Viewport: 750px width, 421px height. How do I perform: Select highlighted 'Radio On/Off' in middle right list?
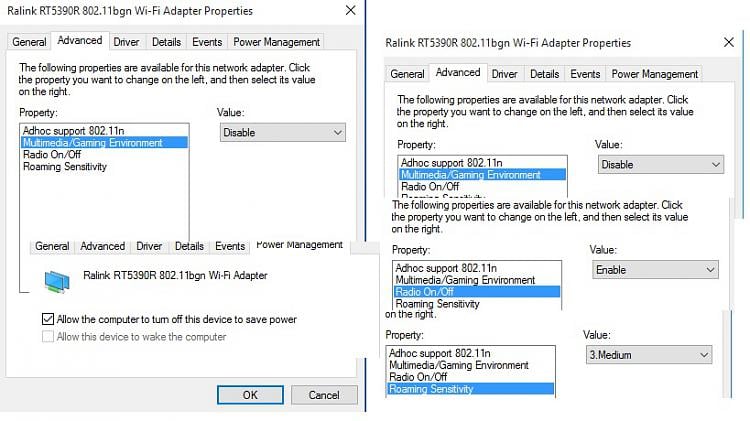click(477, 292)
